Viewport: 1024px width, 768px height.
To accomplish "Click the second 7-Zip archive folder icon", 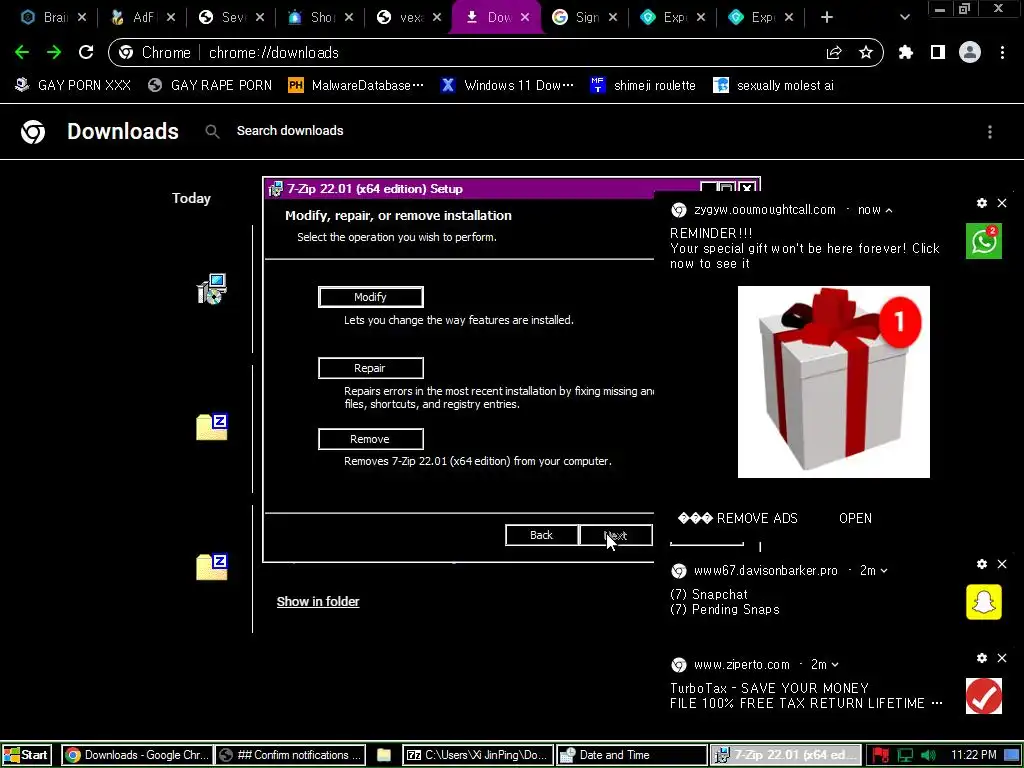I will pos(212,567).
